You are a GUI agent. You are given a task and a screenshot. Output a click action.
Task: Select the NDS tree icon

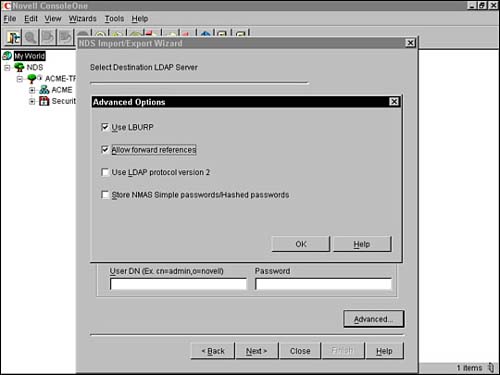[x=19, y=67]
